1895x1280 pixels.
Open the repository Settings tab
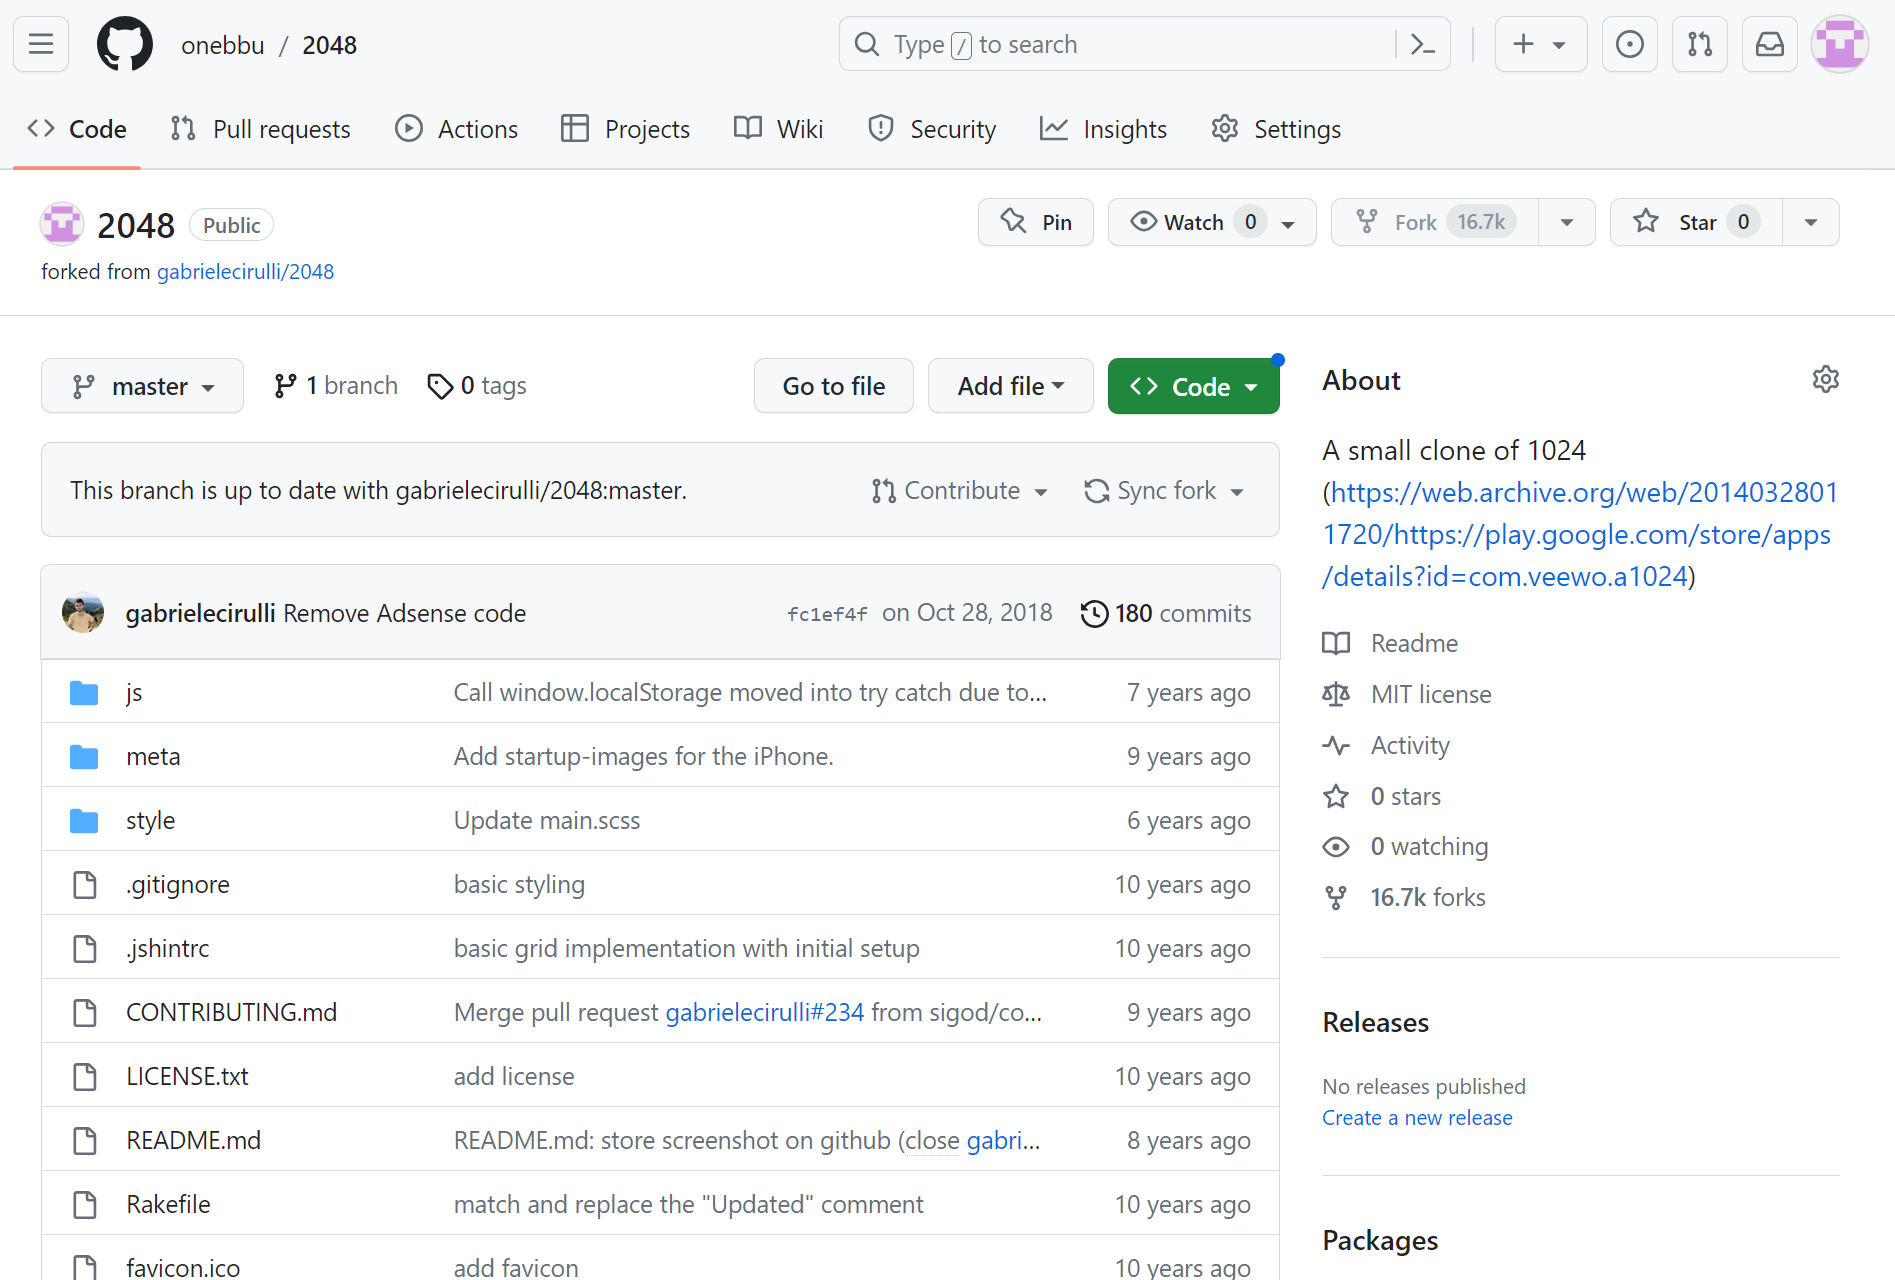click(1276, 129)
